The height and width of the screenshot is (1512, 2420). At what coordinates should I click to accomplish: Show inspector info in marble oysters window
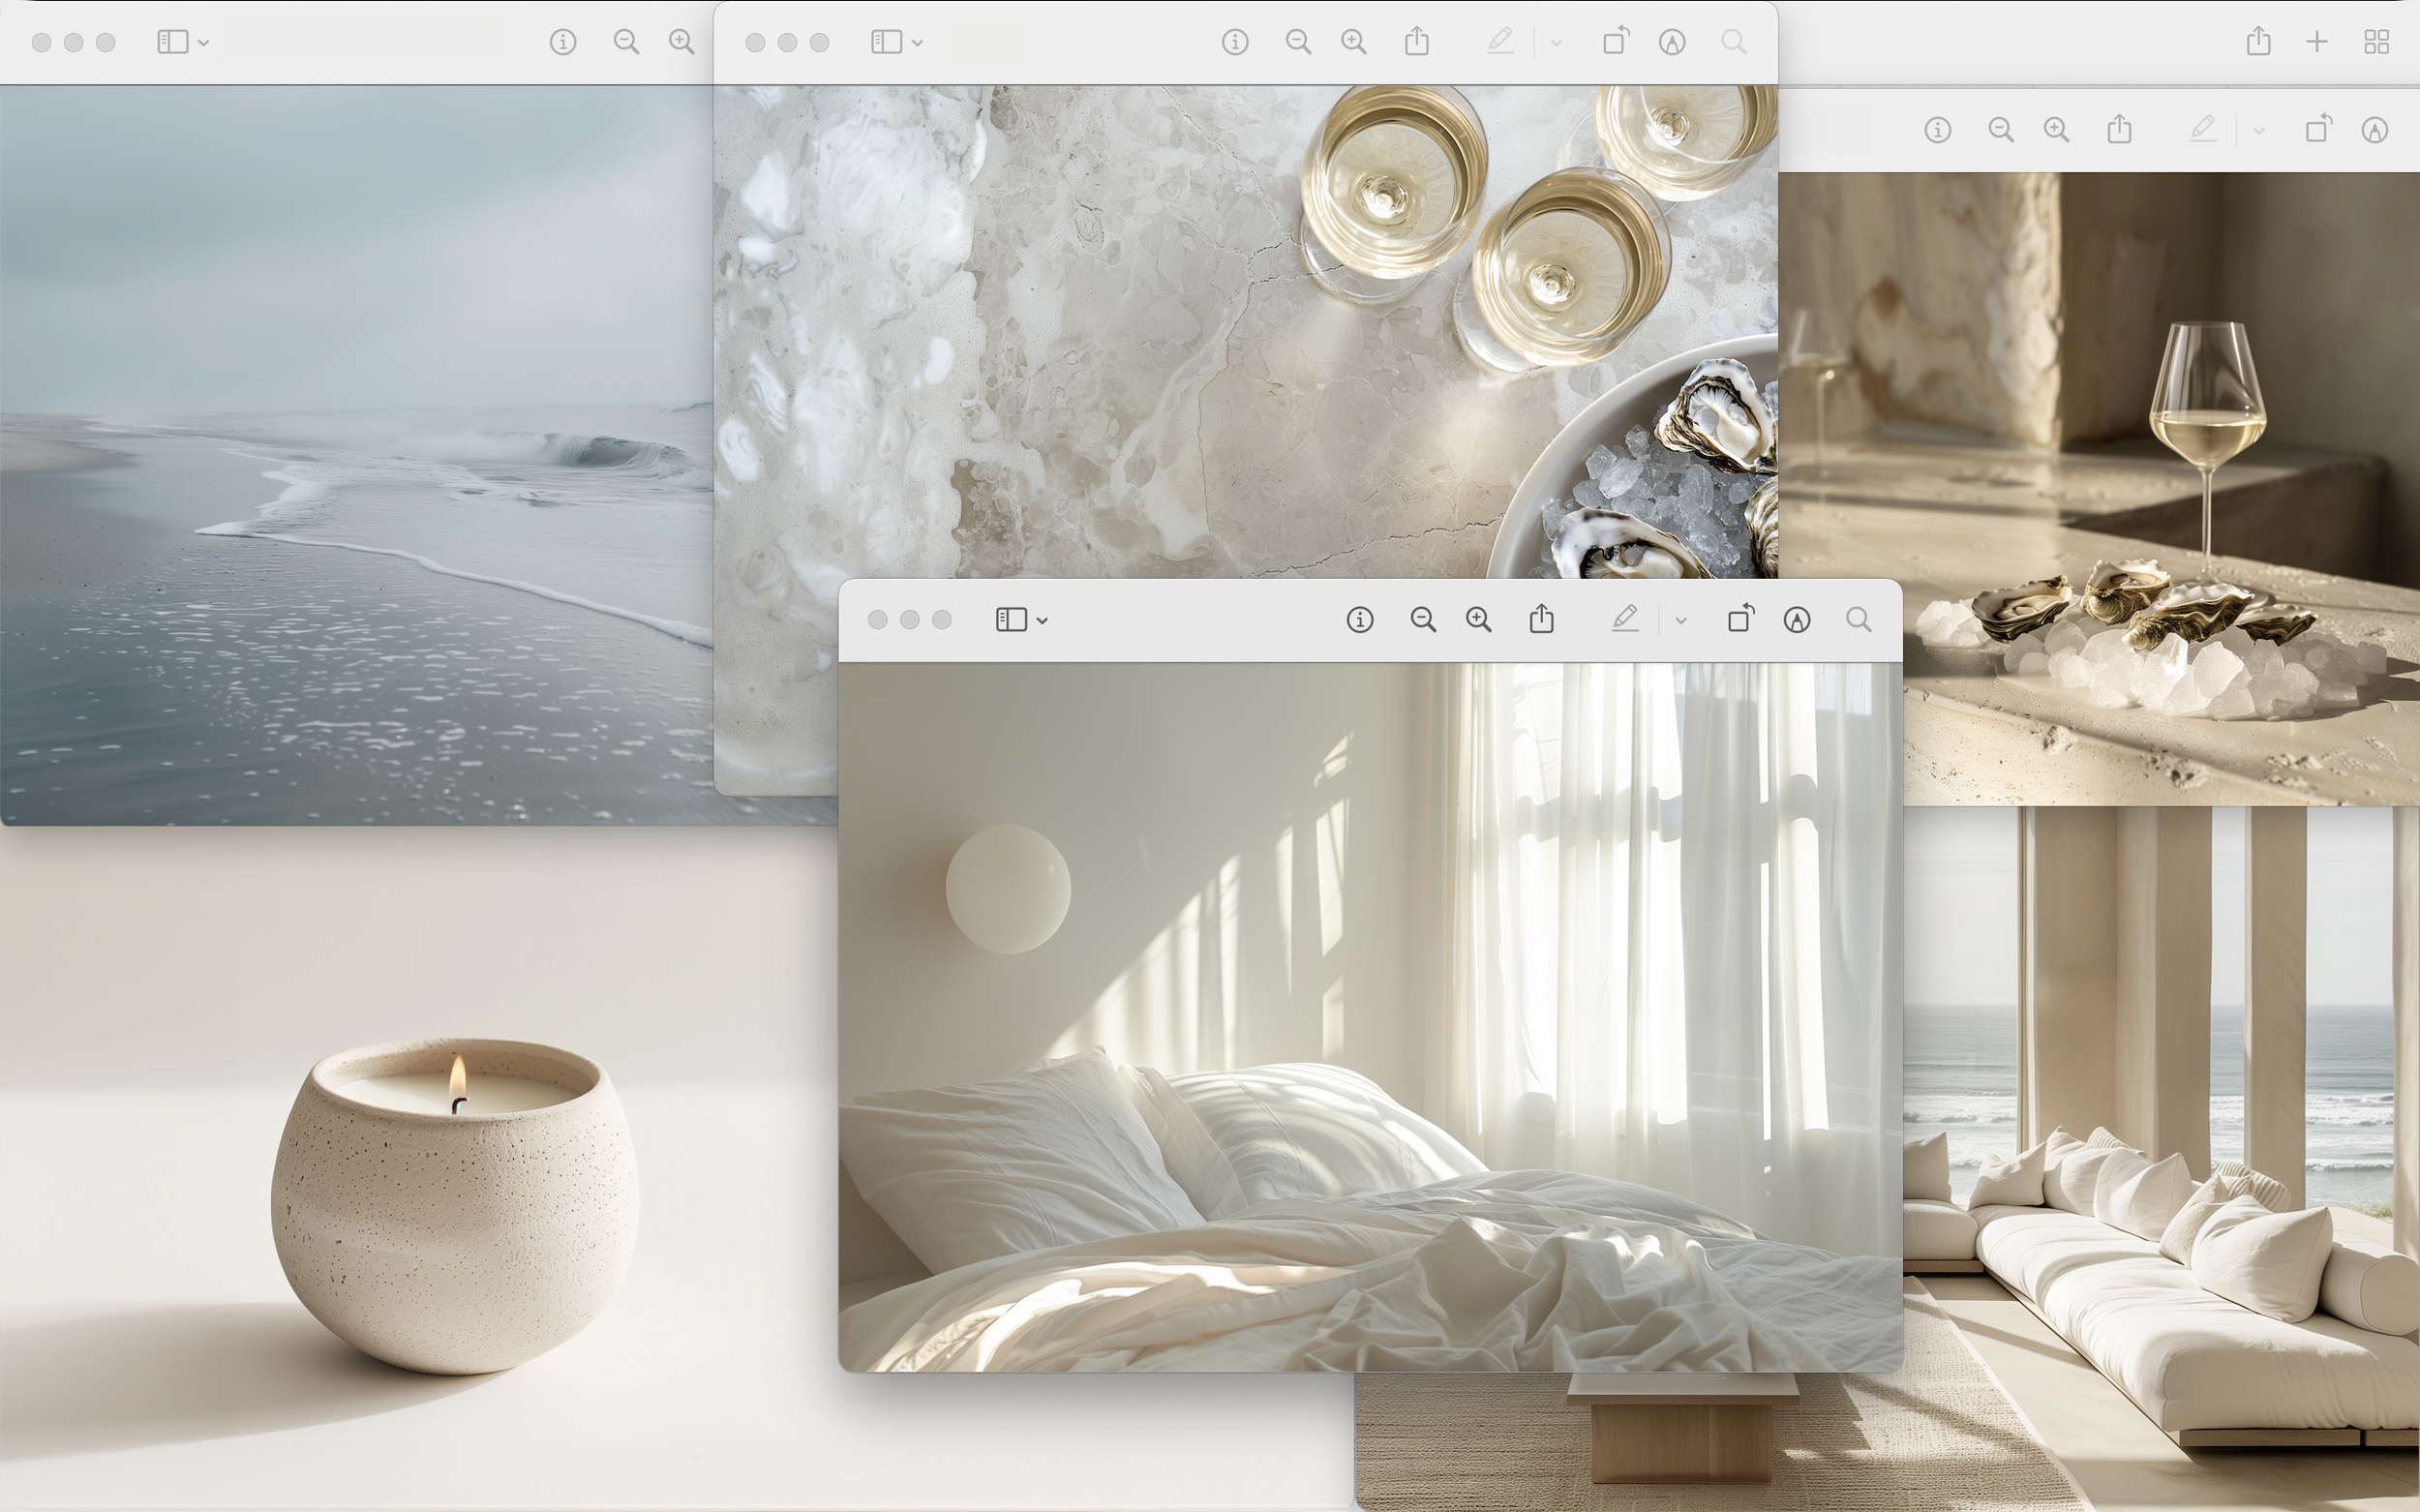1235,42
